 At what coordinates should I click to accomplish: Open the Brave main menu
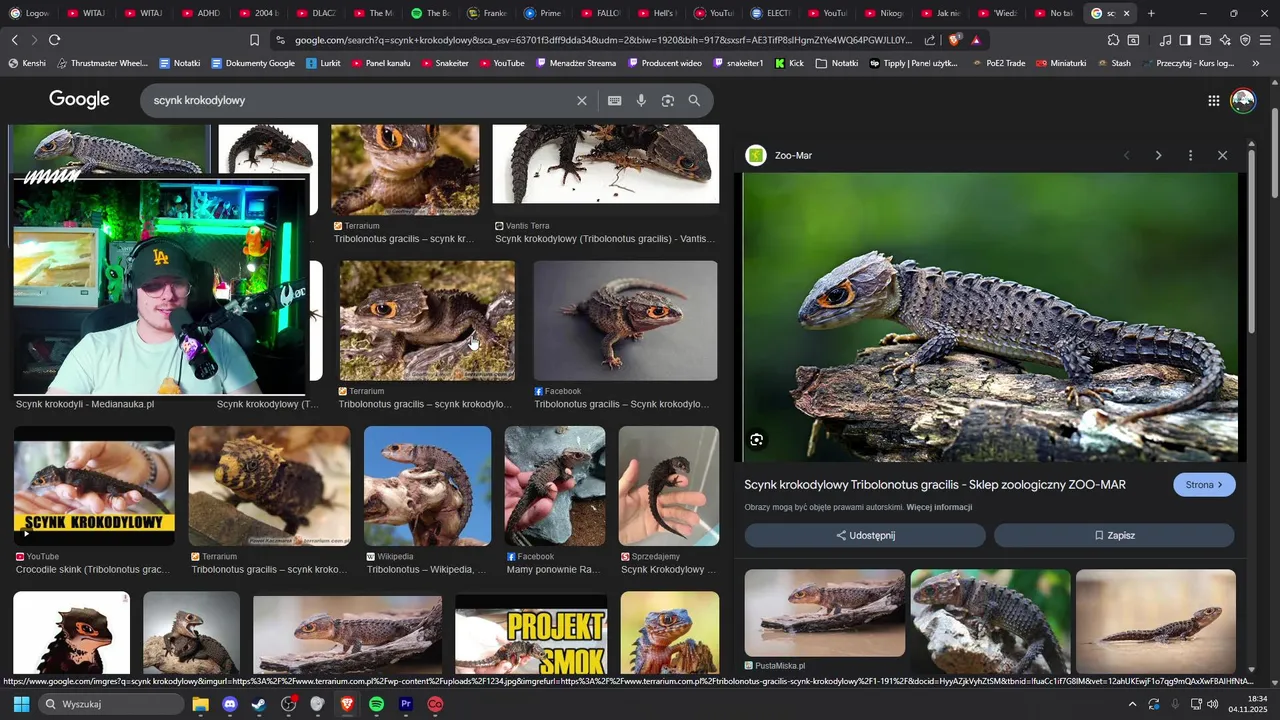tap(1265, 40)
